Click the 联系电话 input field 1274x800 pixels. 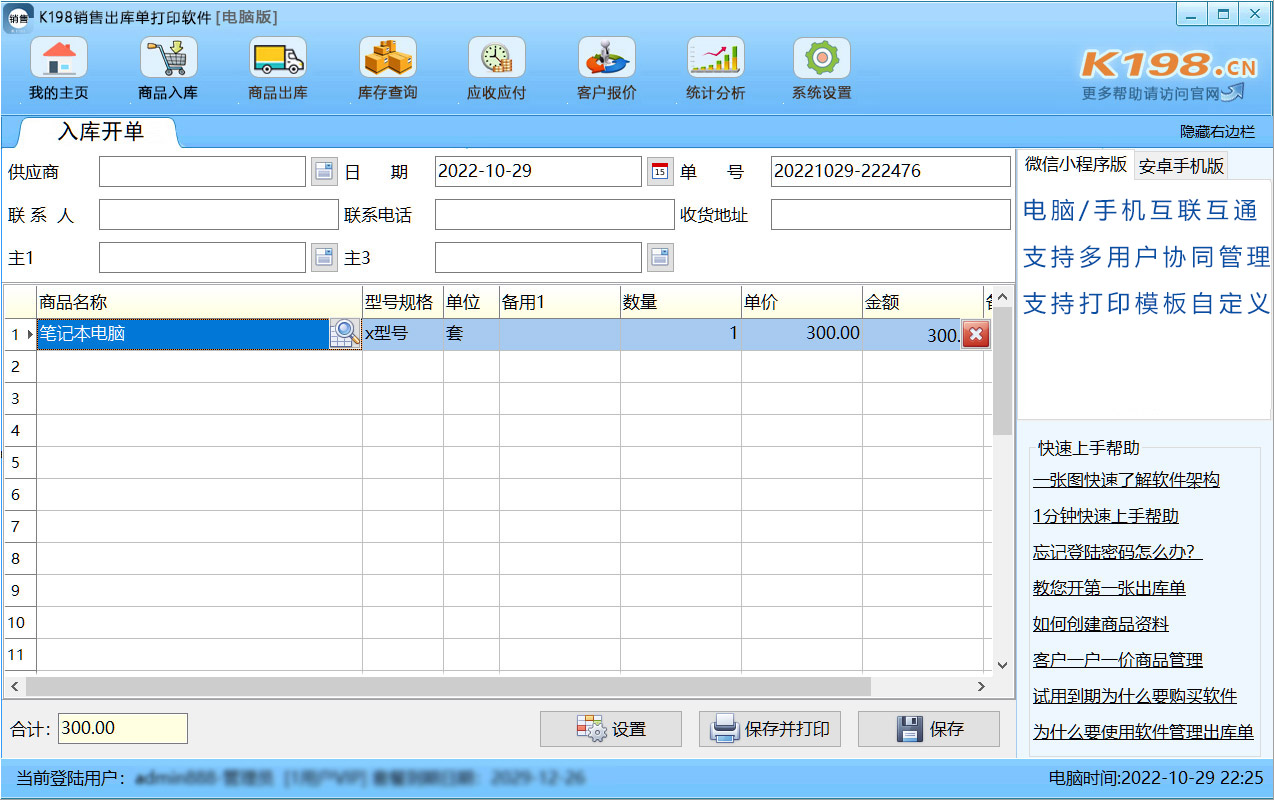tap(555, 215)
